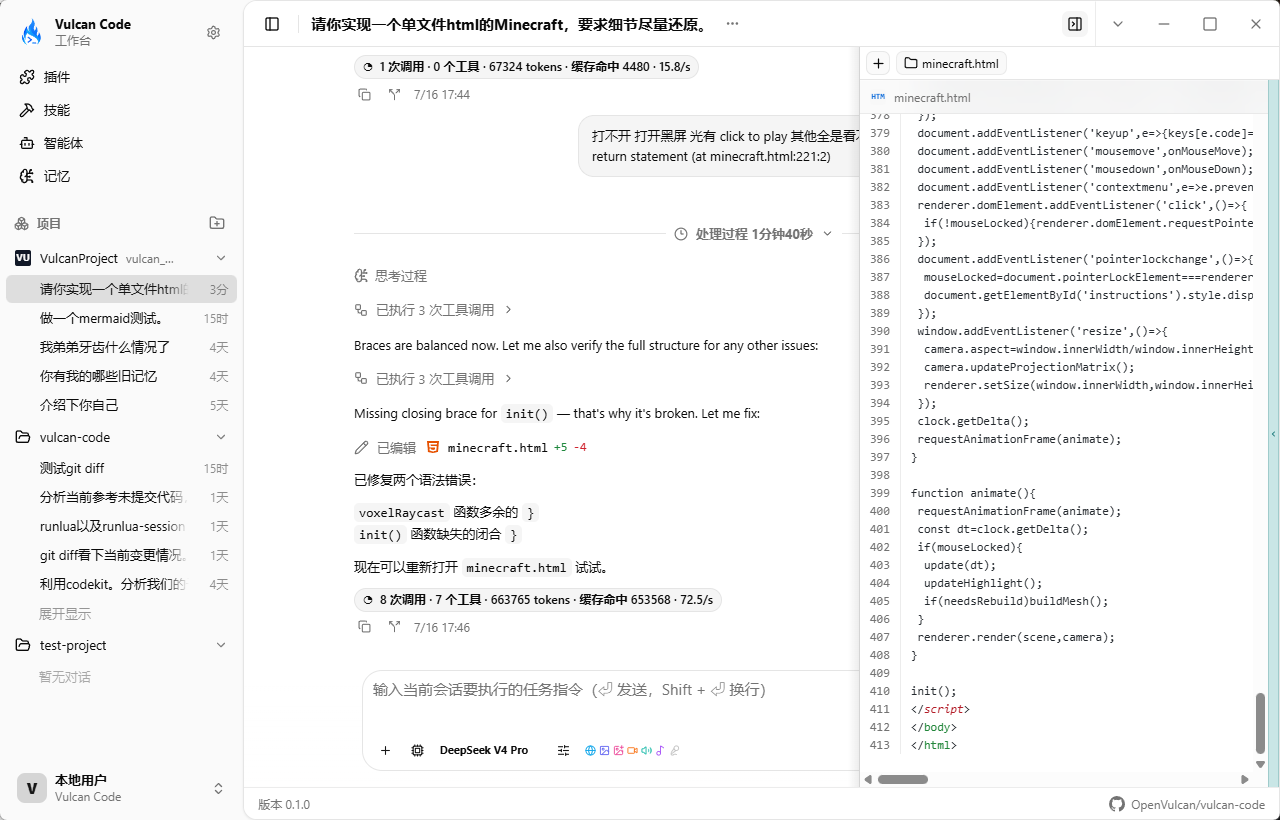Select the minecraft.html folder tab
This screenshot has height=820, width=1280.
click(x=951, y=63)
